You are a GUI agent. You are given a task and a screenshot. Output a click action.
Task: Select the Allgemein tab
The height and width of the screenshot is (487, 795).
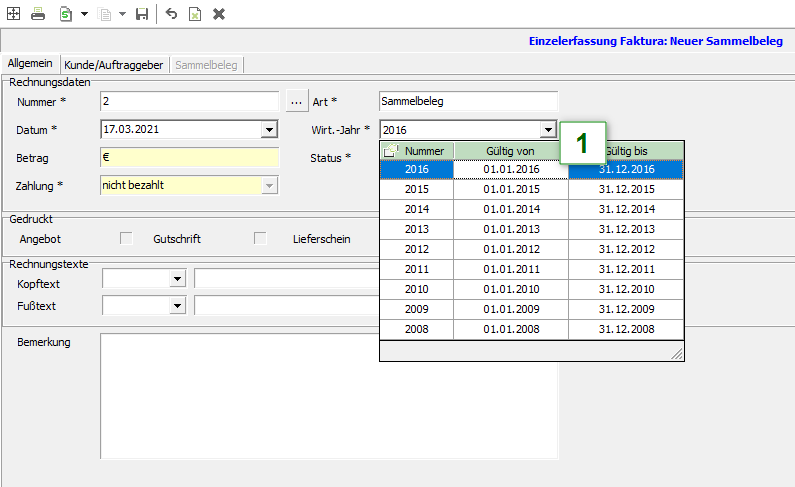[30, 64]
